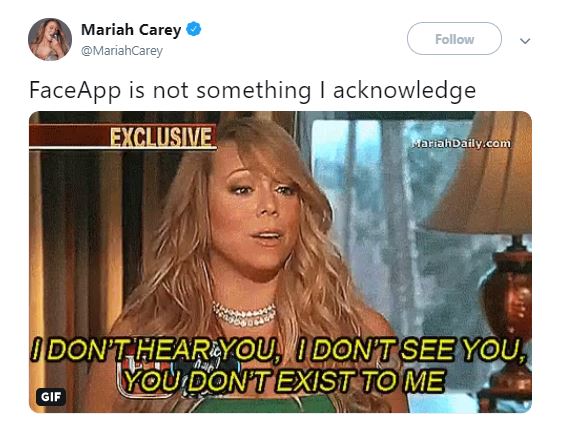Click the MariahDaily.com watermark
The height and width of the screenshot is (428, 561).
[462, 144]
